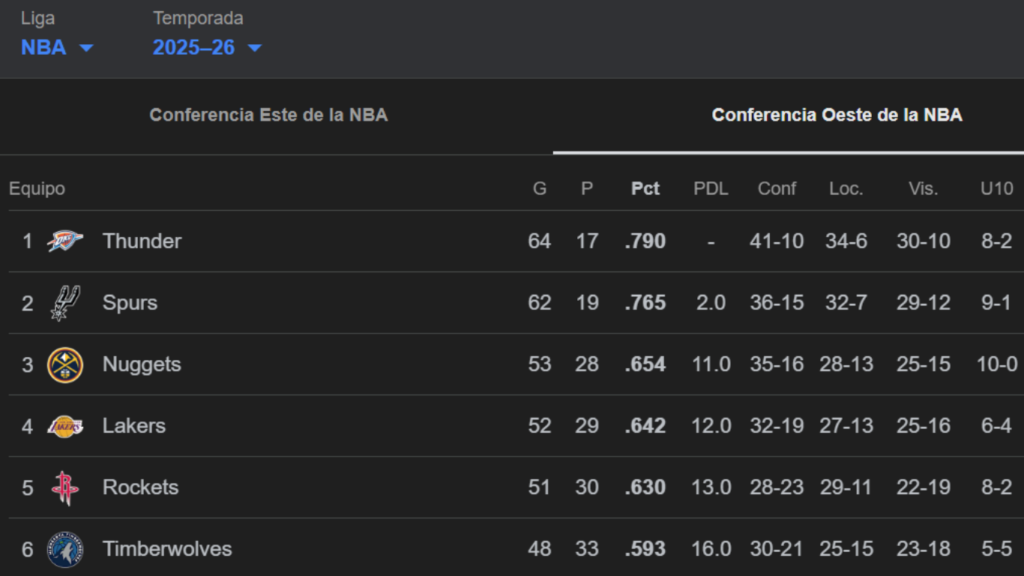Sort standings by the Pct column
This screenshot has height=576, width=1024.
(645, 188)
